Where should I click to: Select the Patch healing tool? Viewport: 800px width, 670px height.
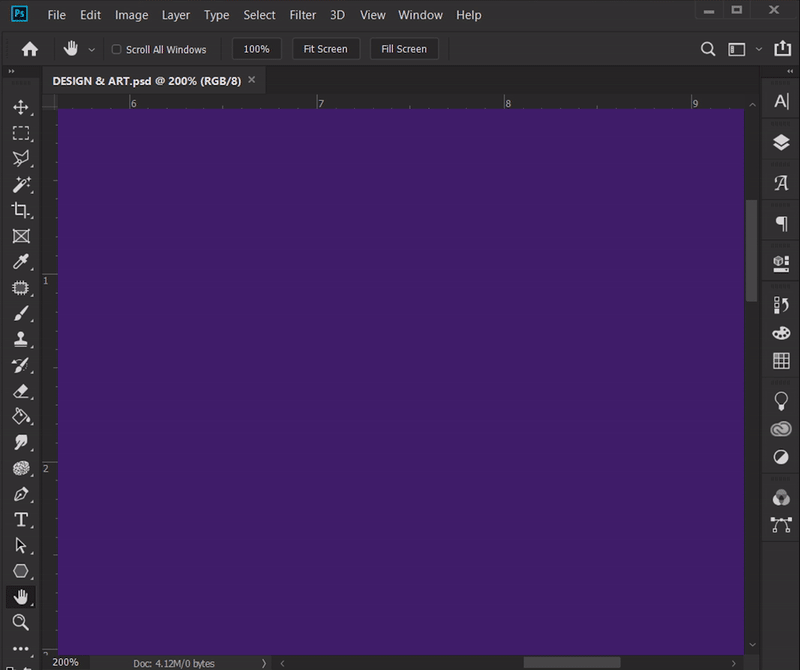[21, 288]
